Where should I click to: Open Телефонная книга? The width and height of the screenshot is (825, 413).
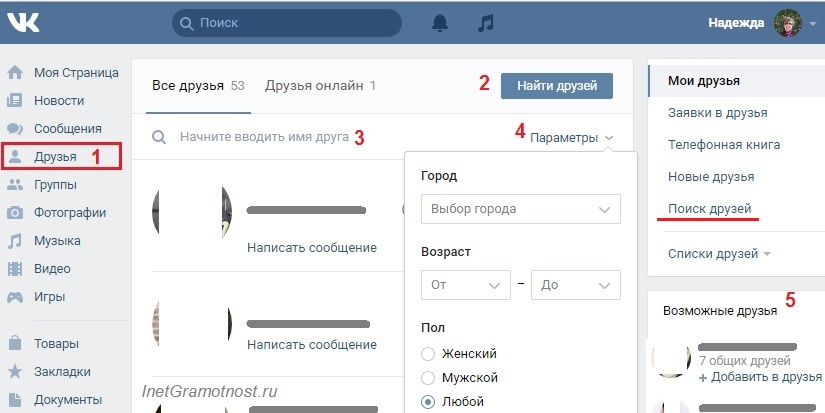tap(724, 145)
